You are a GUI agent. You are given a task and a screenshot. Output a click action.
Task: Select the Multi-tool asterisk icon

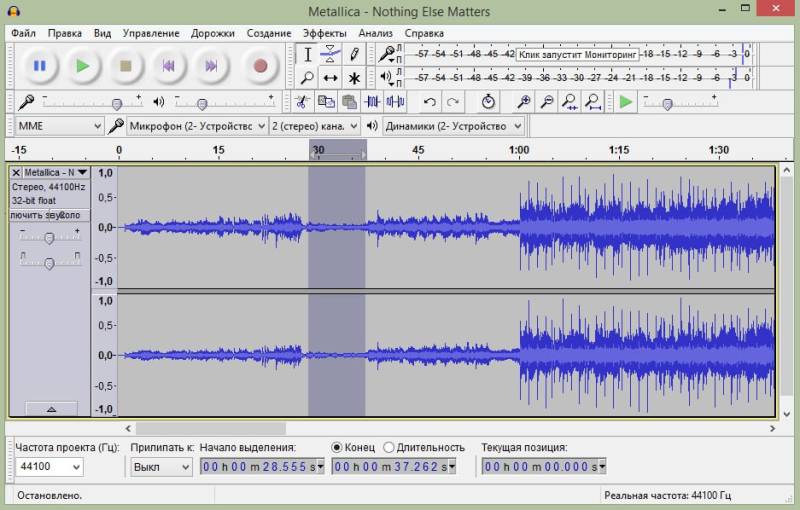pyautogui.click(x=354, y=78)
